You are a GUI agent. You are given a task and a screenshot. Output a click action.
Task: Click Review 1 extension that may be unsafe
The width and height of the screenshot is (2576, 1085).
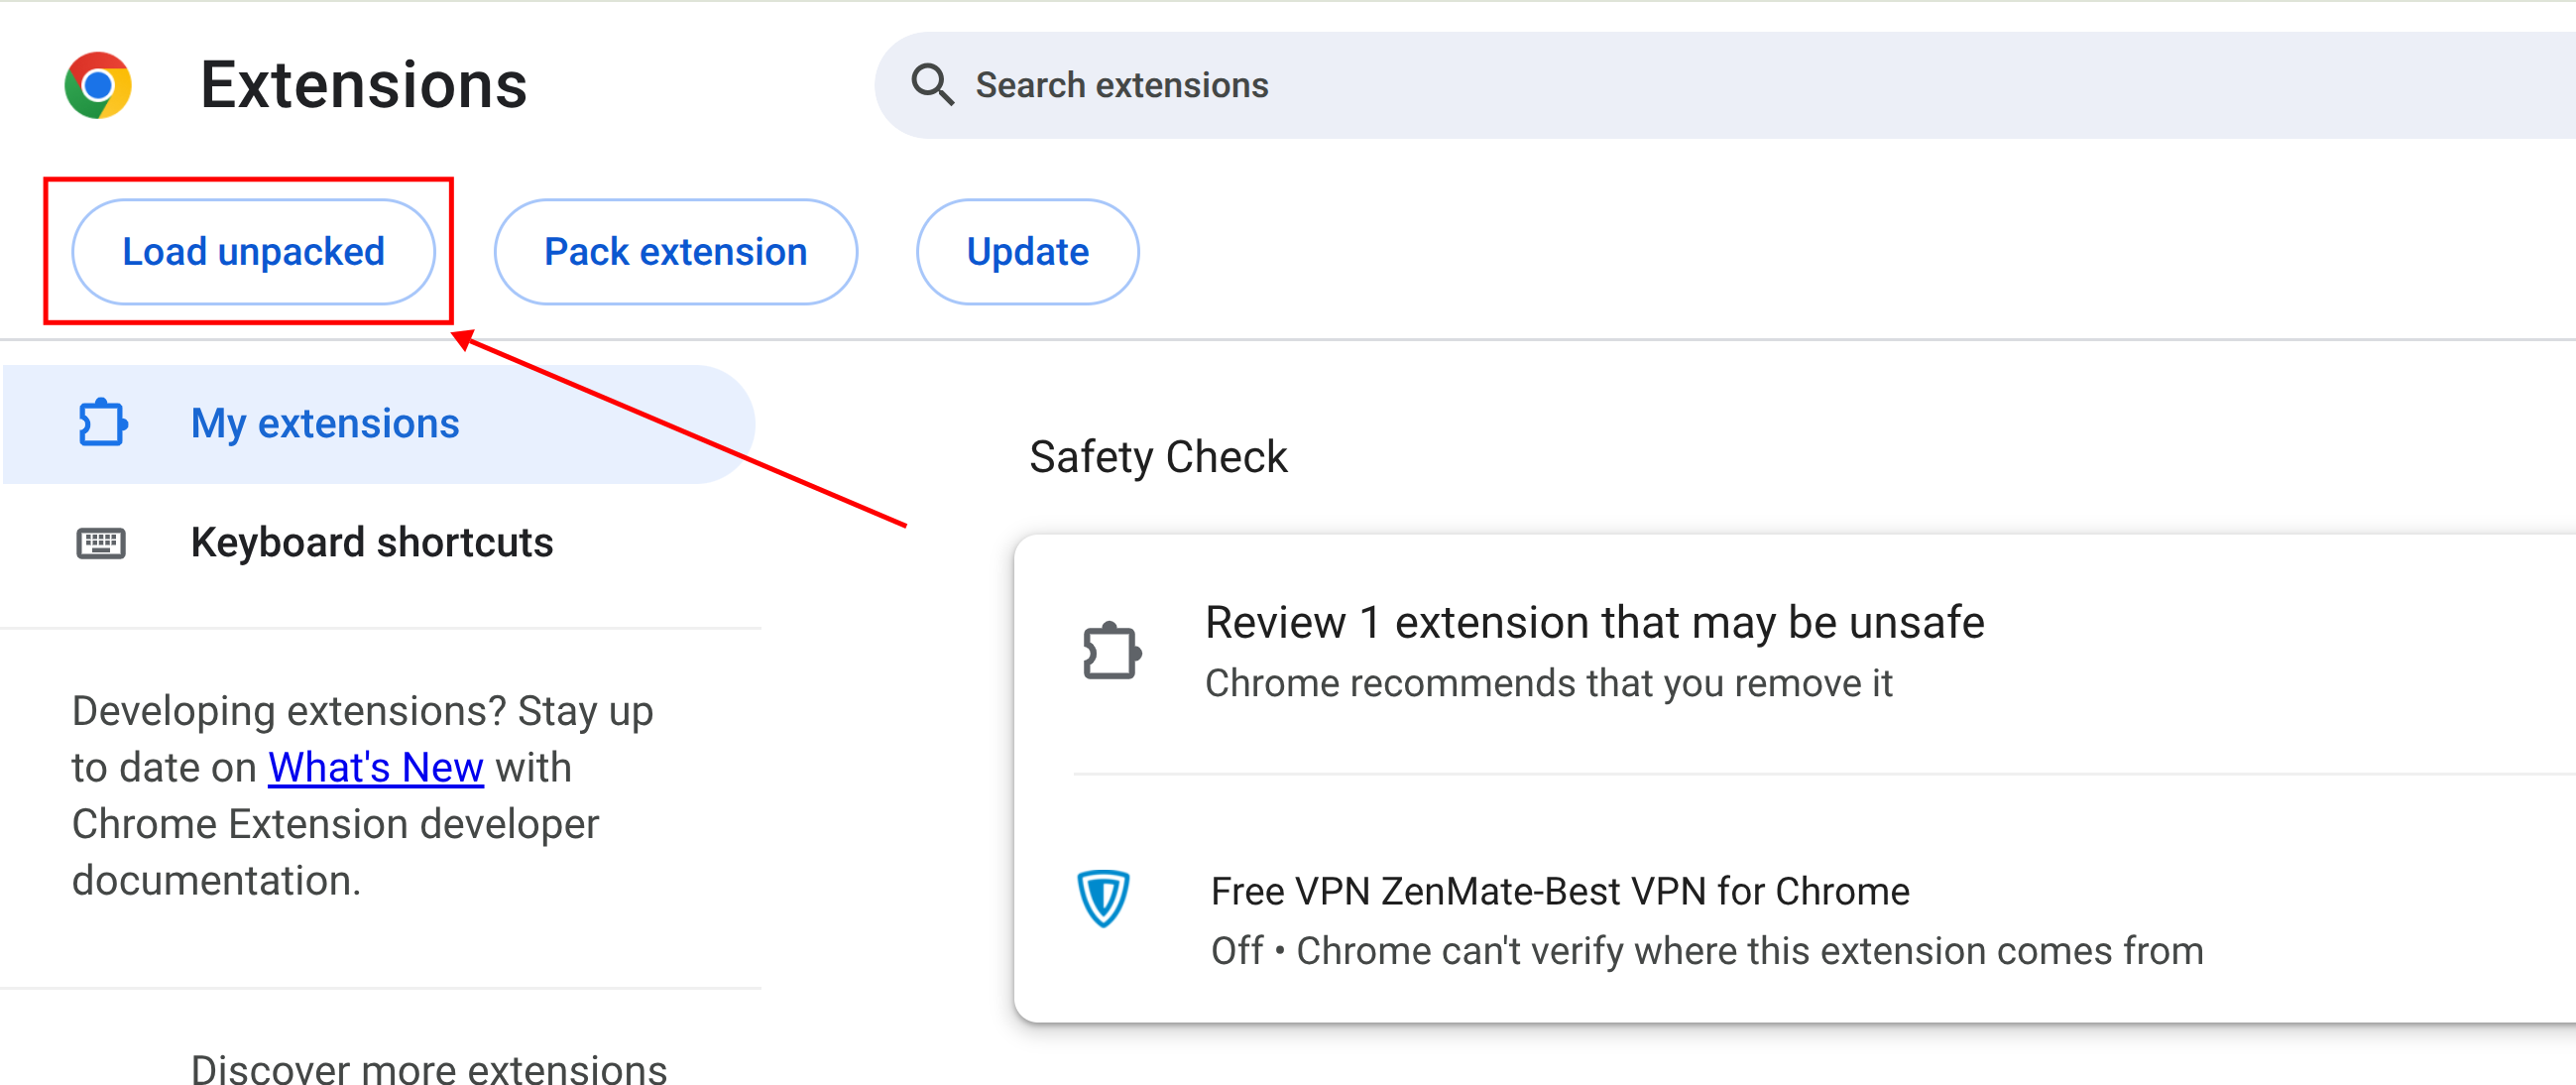click(x=1594, y=623)
